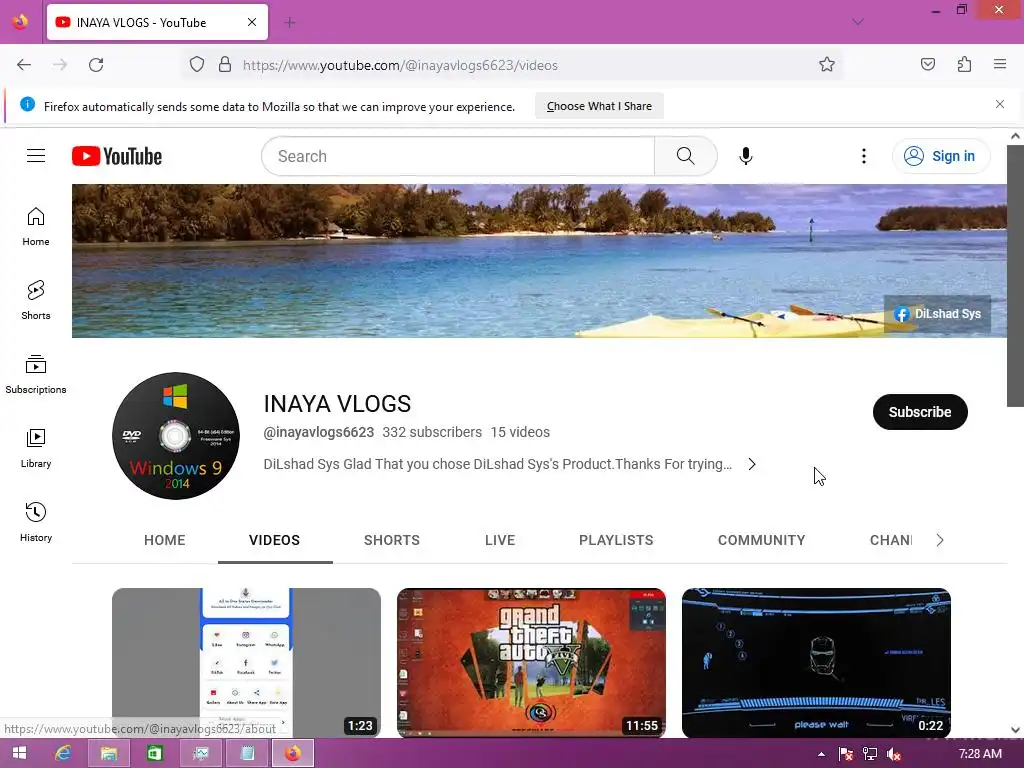Open the Iron Man 0:22 video
Viewport: 1024px width, 768px height.
click(x=816, y=662)
